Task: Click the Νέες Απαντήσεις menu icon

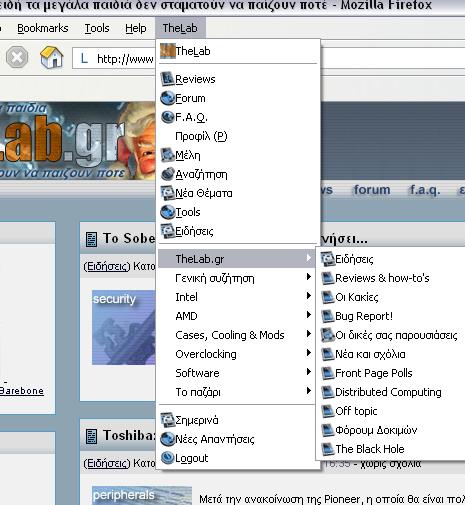Action: pos(167,439)
